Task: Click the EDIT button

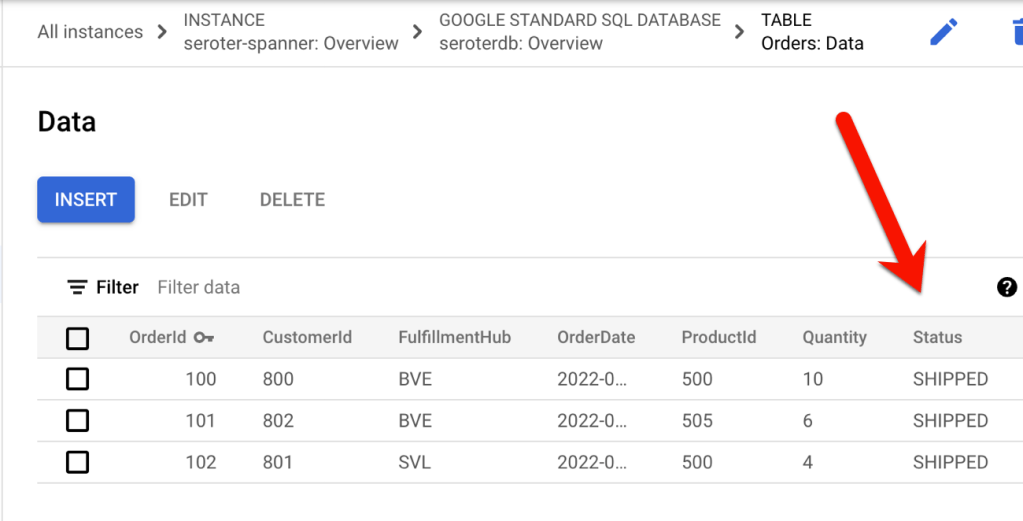Action: 188,199
